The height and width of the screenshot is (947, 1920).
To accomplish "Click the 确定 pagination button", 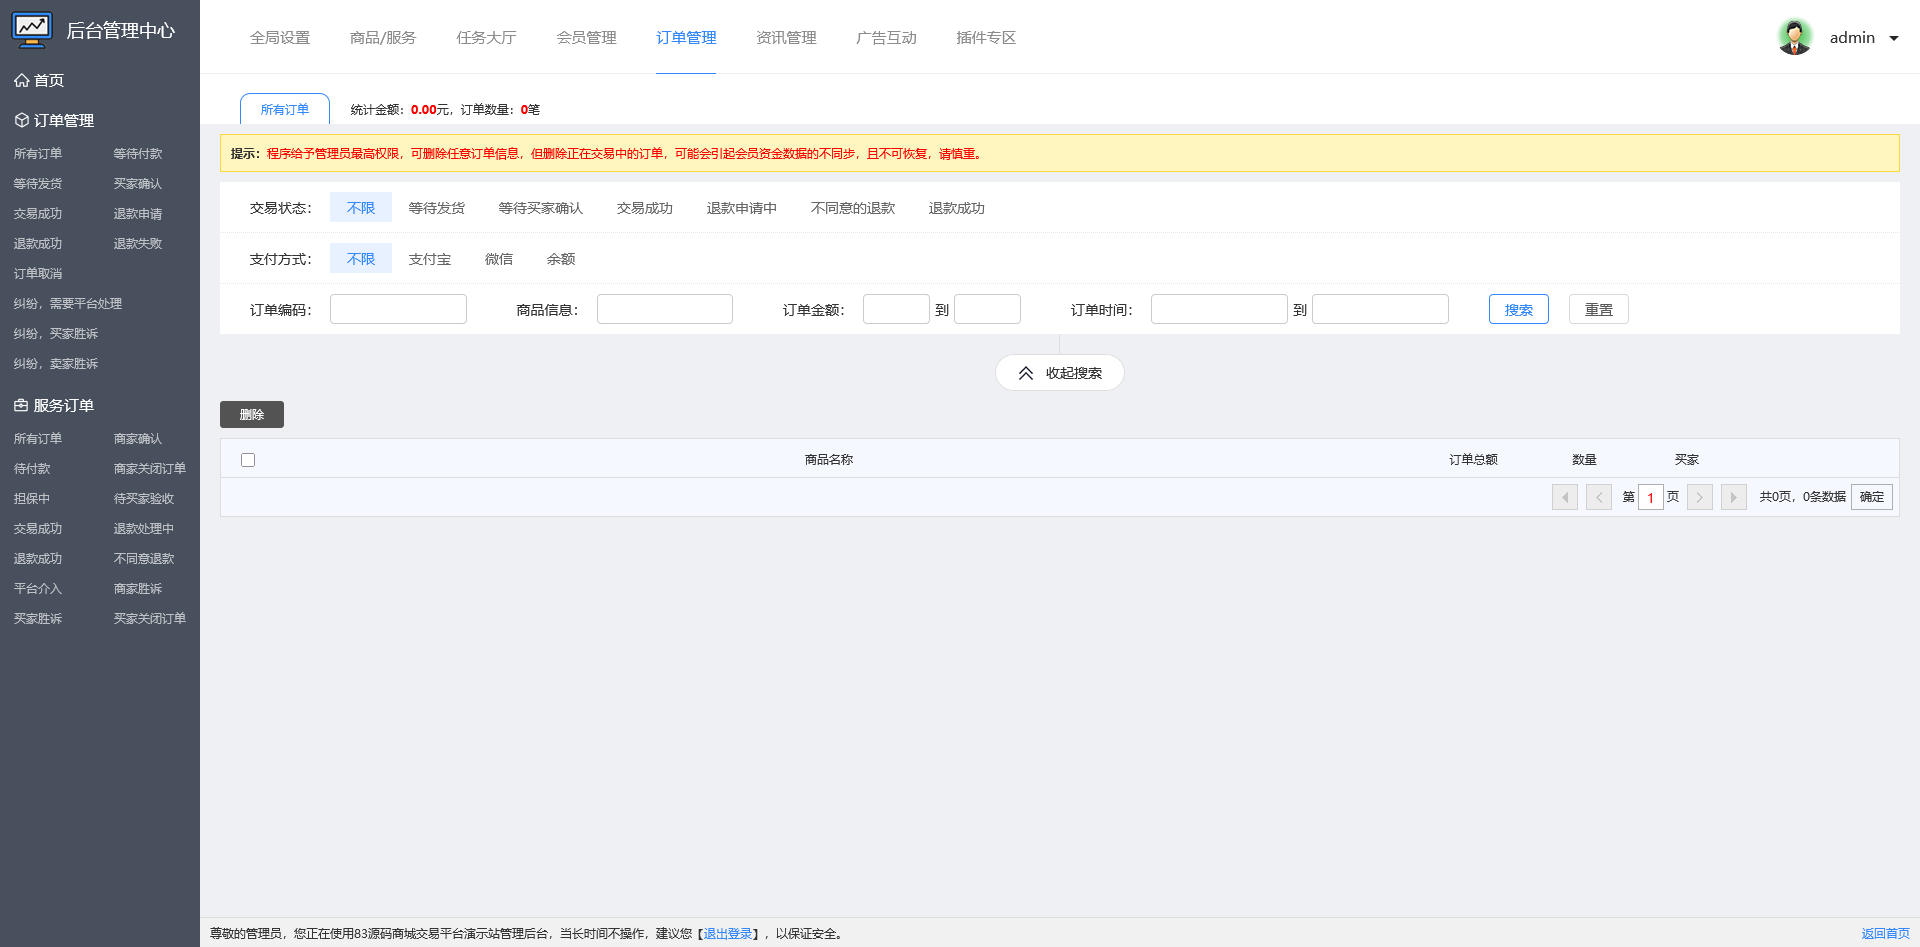I will [x=1872, y=497].
